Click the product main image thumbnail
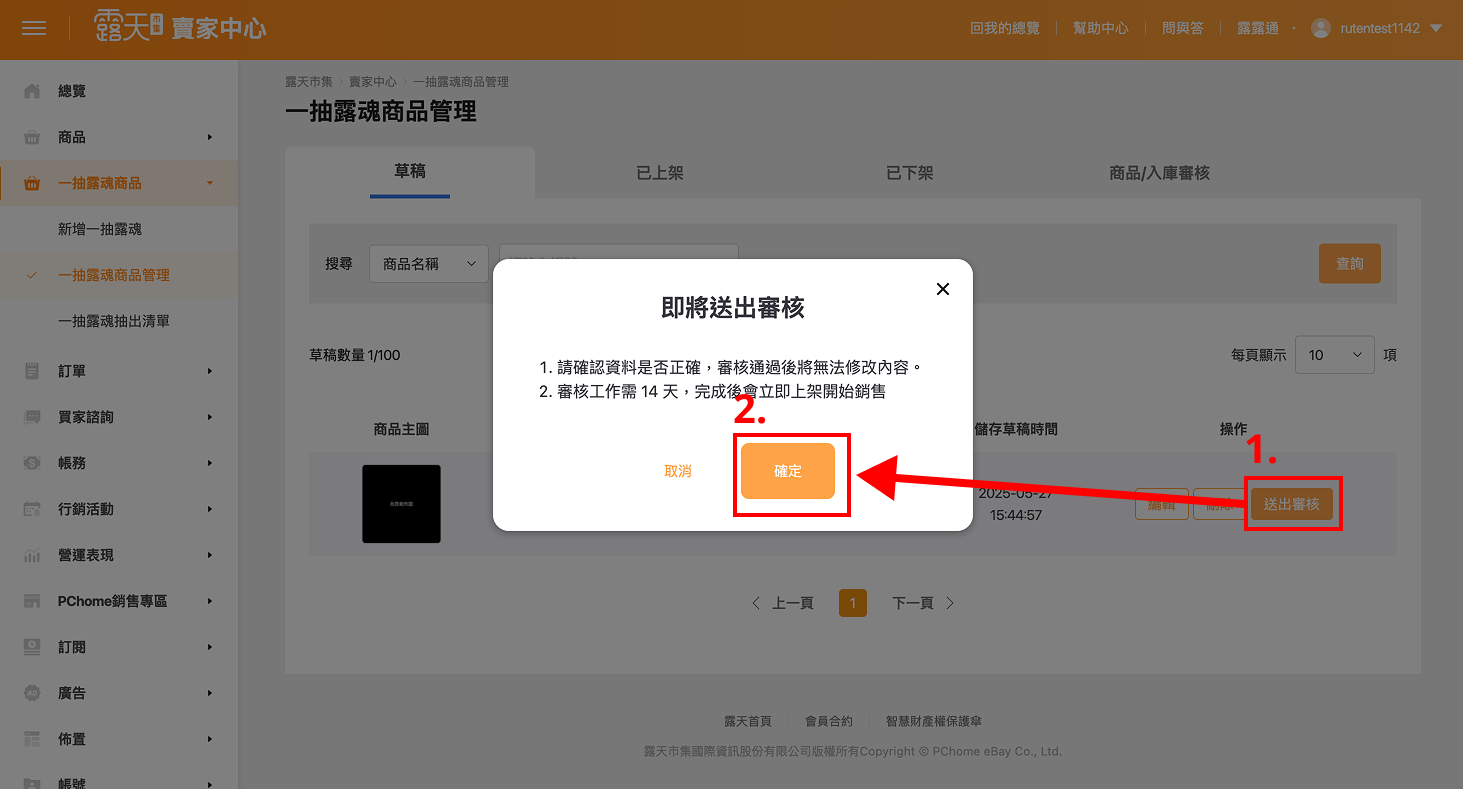1463x789 pixels. coord(401,504)
